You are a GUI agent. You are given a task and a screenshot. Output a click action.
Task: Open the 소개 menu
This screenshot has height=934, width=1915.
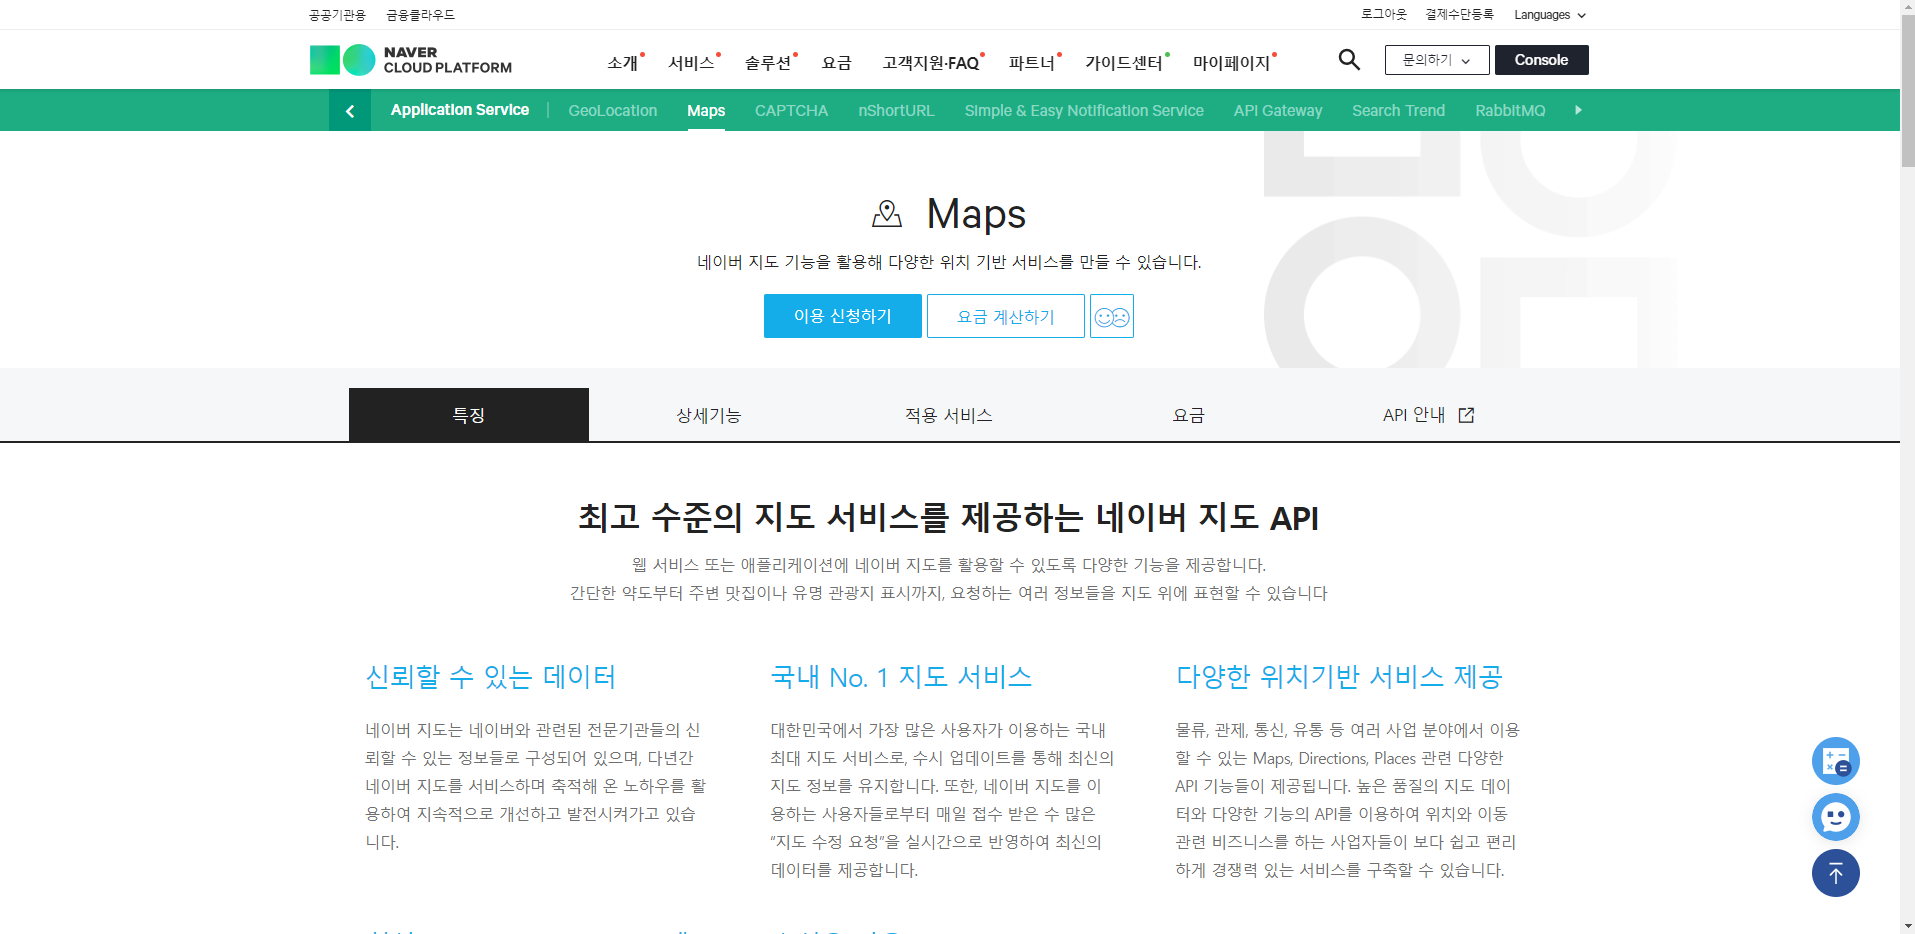(x=623, y=62)
